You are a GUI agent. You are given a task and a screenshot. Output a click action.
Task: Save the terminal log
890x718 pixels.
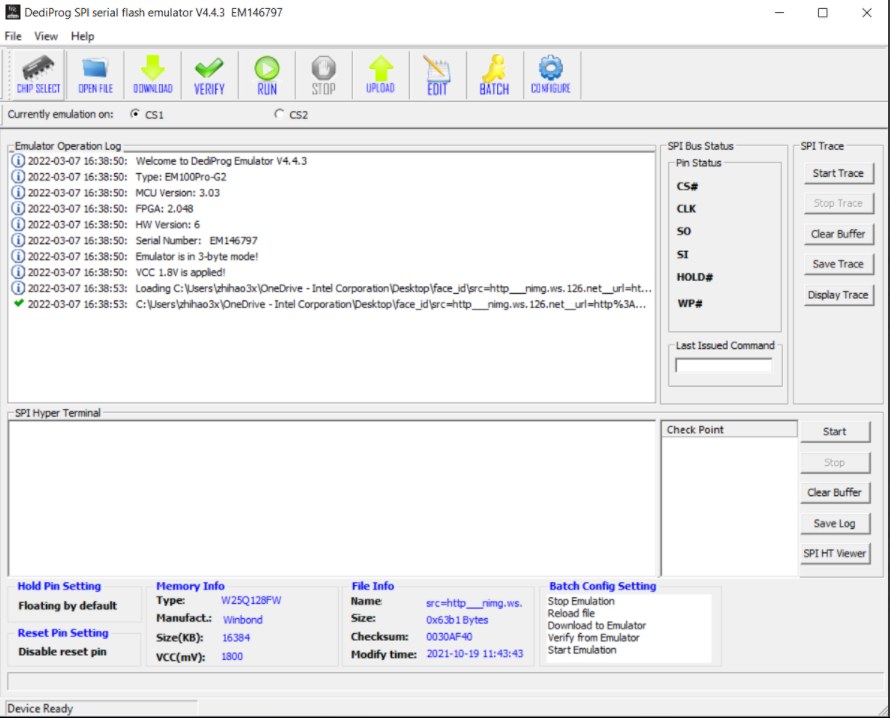click(x=836, y=523)
